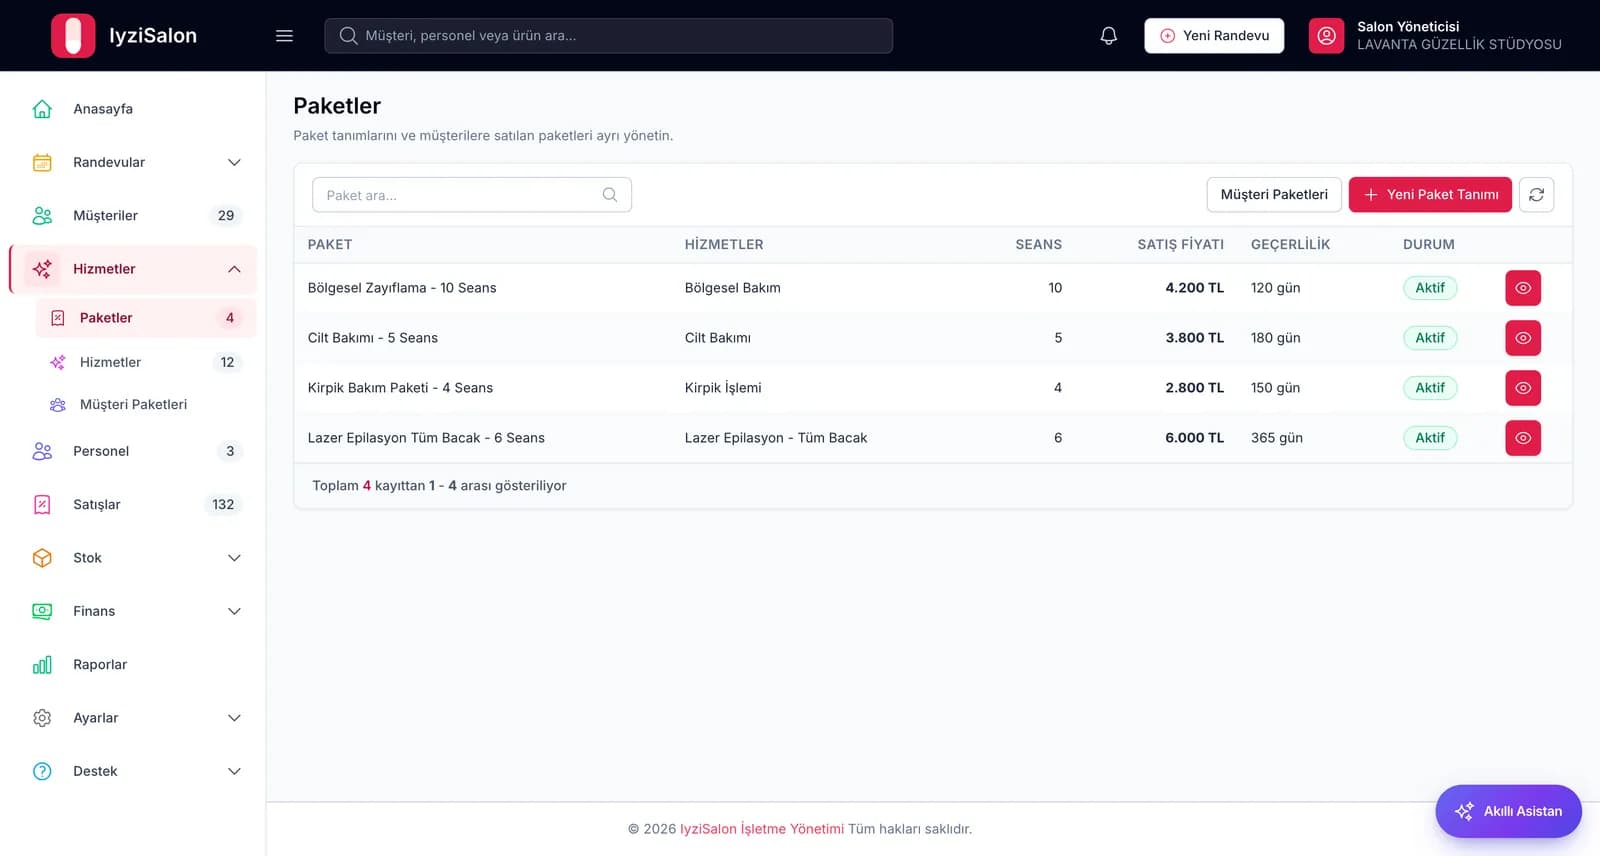This screenshot has height=856, width=1600.
Task: Expand the Ayarlar menu chevron
Action: tap(234, 718)
